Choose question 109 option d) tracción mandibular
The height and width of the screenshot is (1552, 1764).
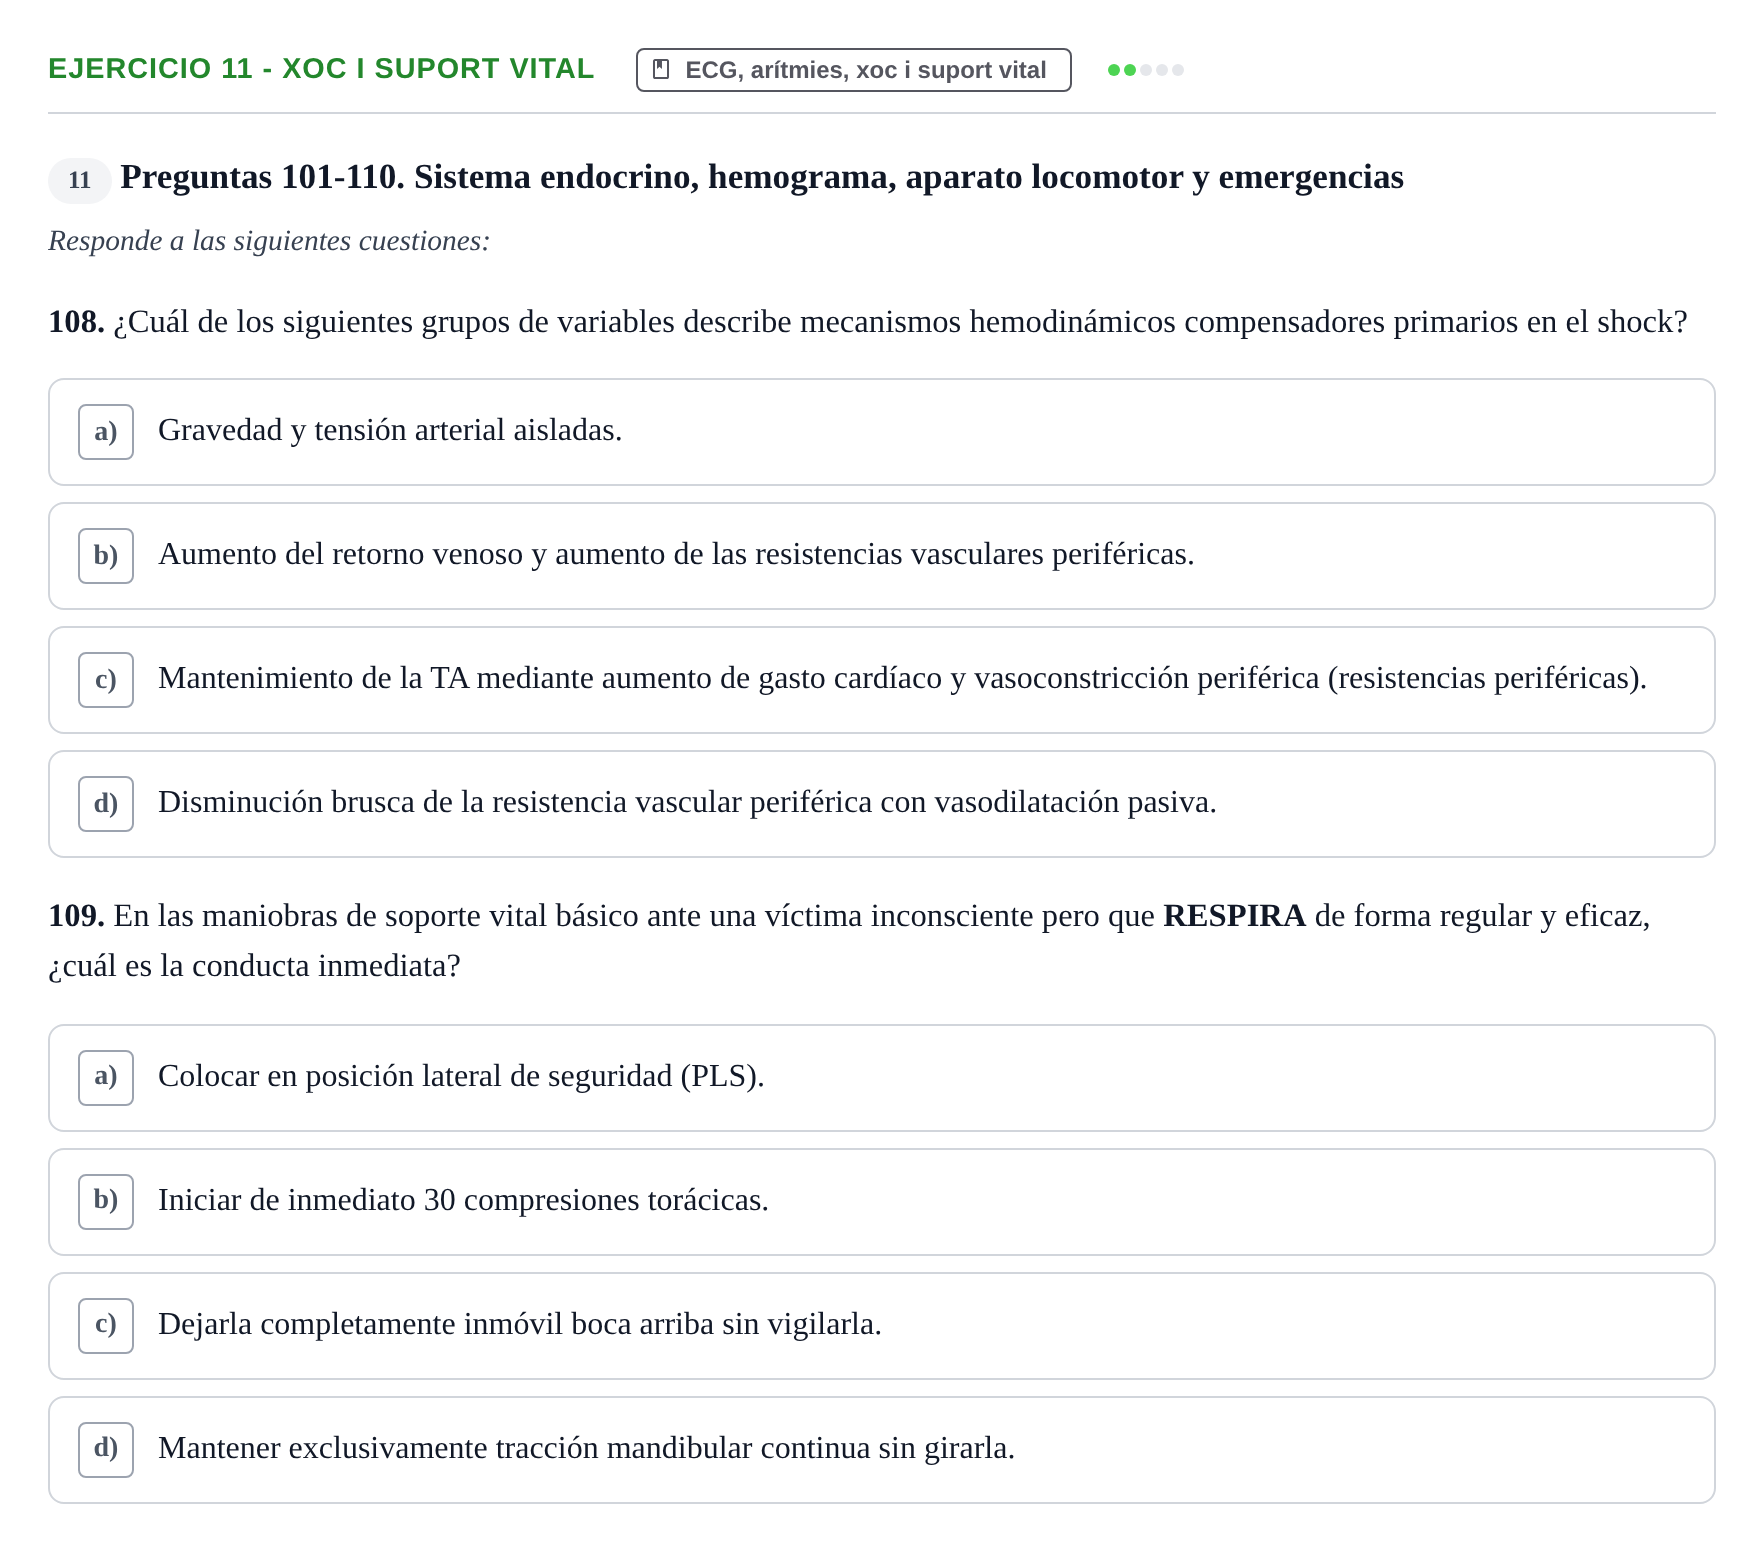pos(881,1450)
